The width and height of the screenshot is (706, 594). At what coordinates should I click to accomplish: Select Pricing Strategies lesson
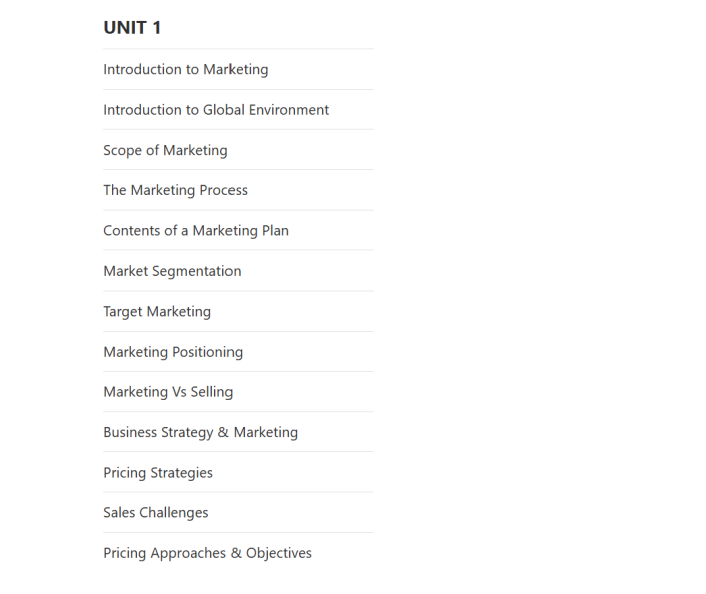point(158,473)
